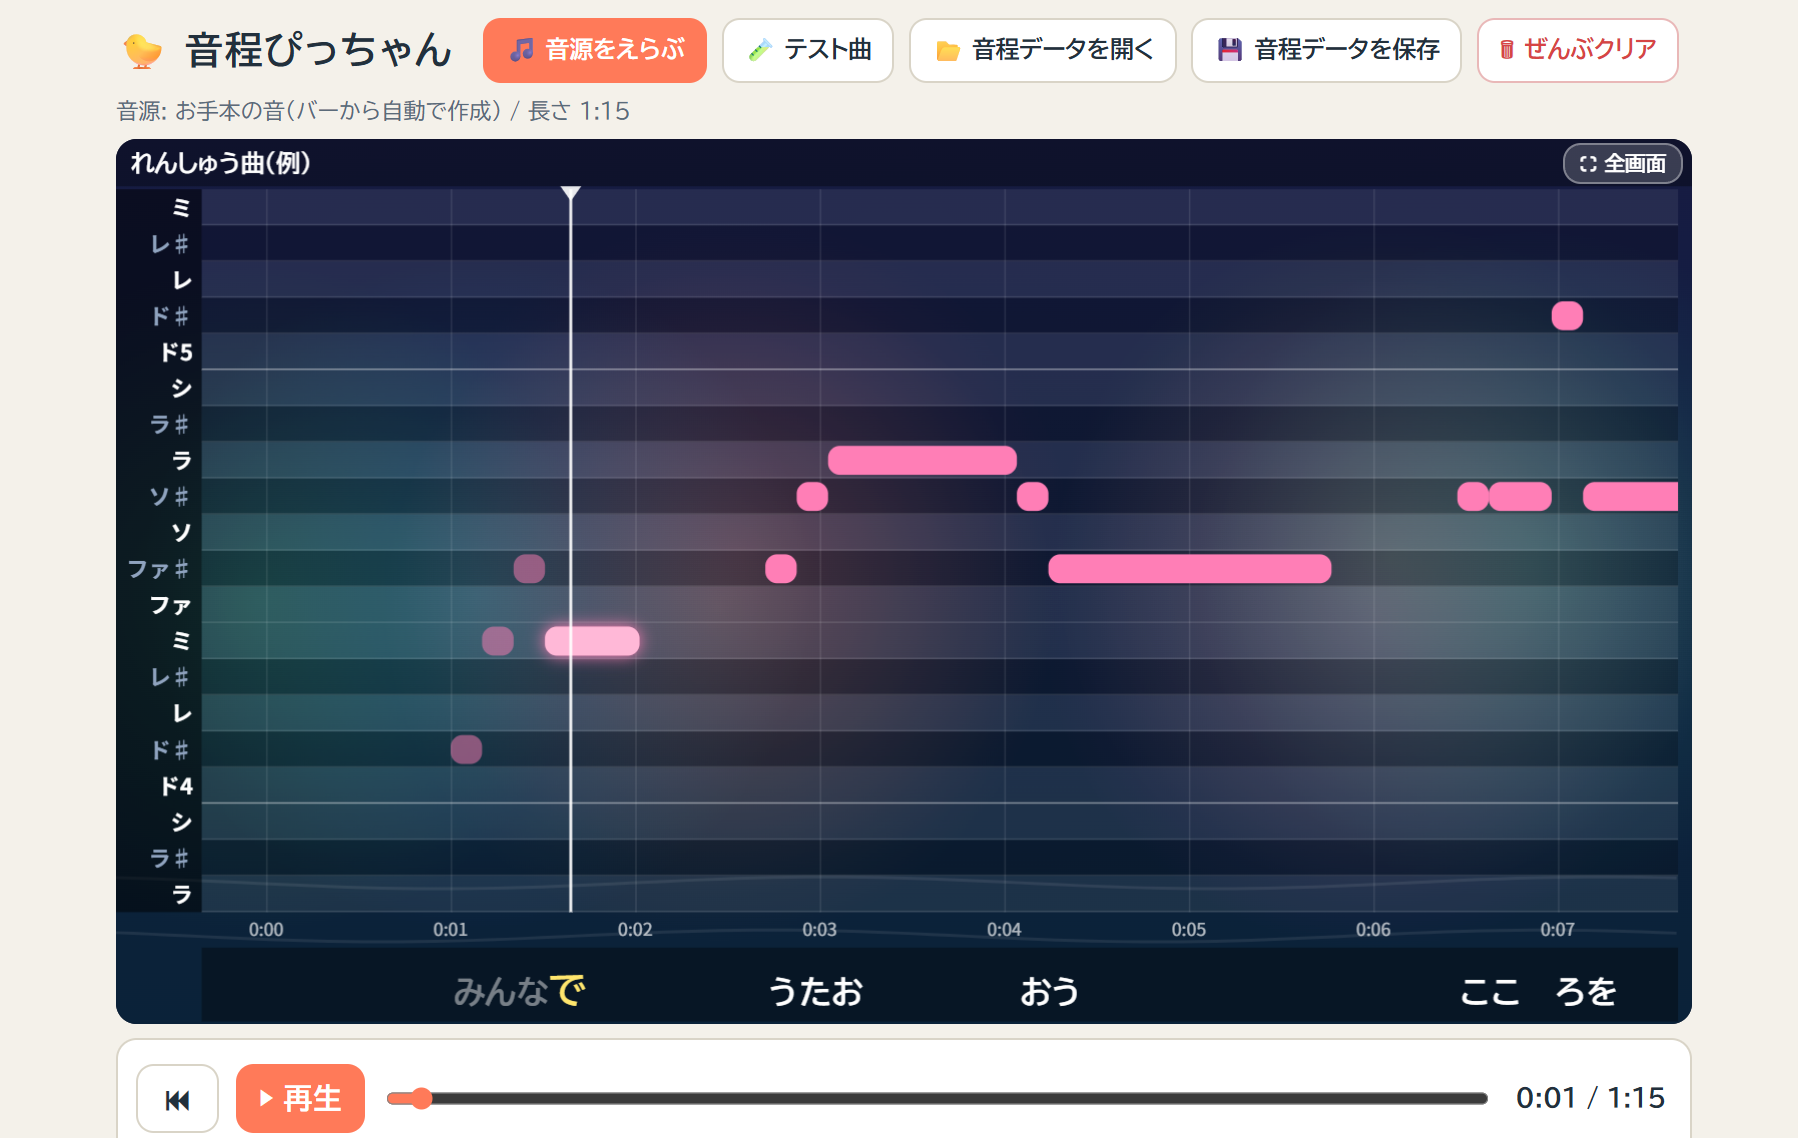Viewport: 1798px width, 1138px height.
Task: Click the chick logo icon
Action: [142, 50]
